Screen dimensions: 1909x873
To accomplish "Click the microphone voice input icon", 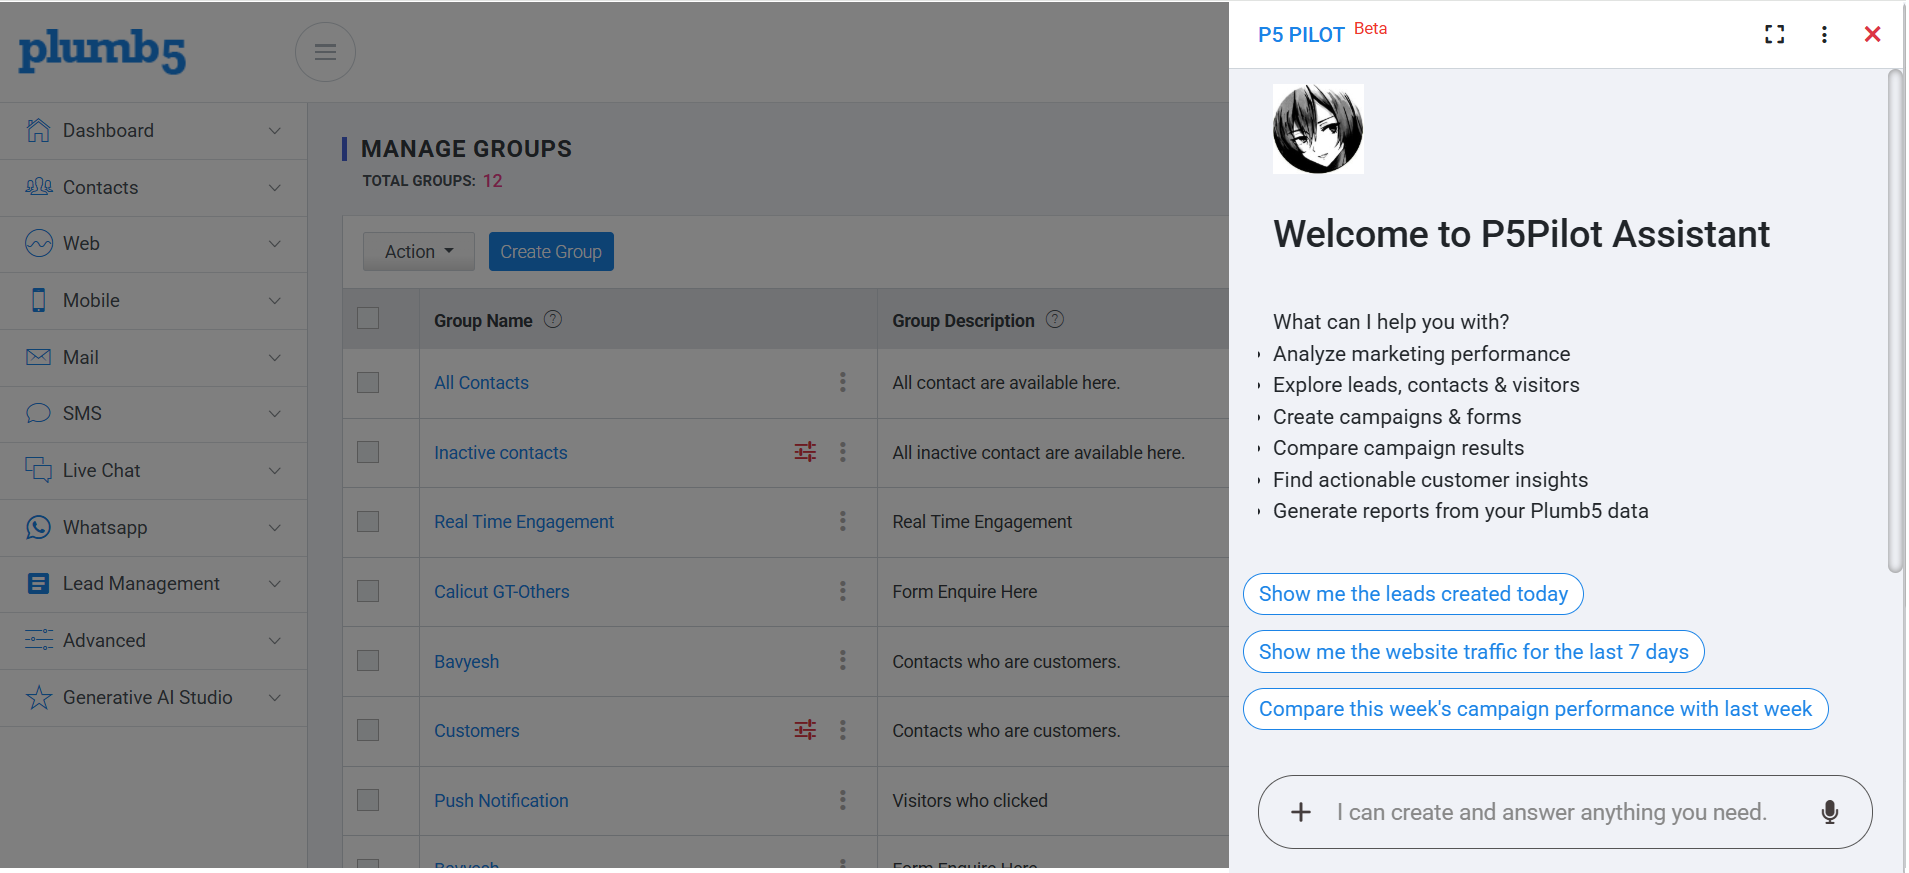I will (x=1830, y=812).
